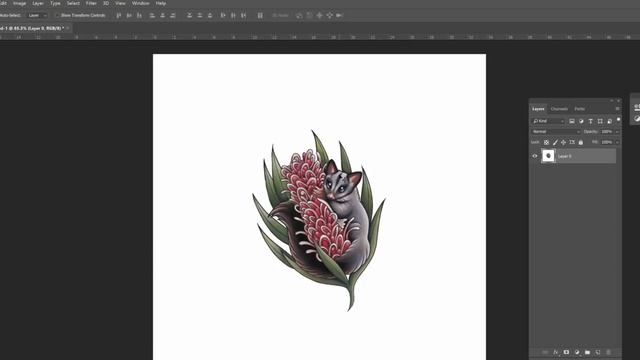The width and height of the screenshot is (640, 360).
Task: Open the Help menu
Action: [161, 3]
